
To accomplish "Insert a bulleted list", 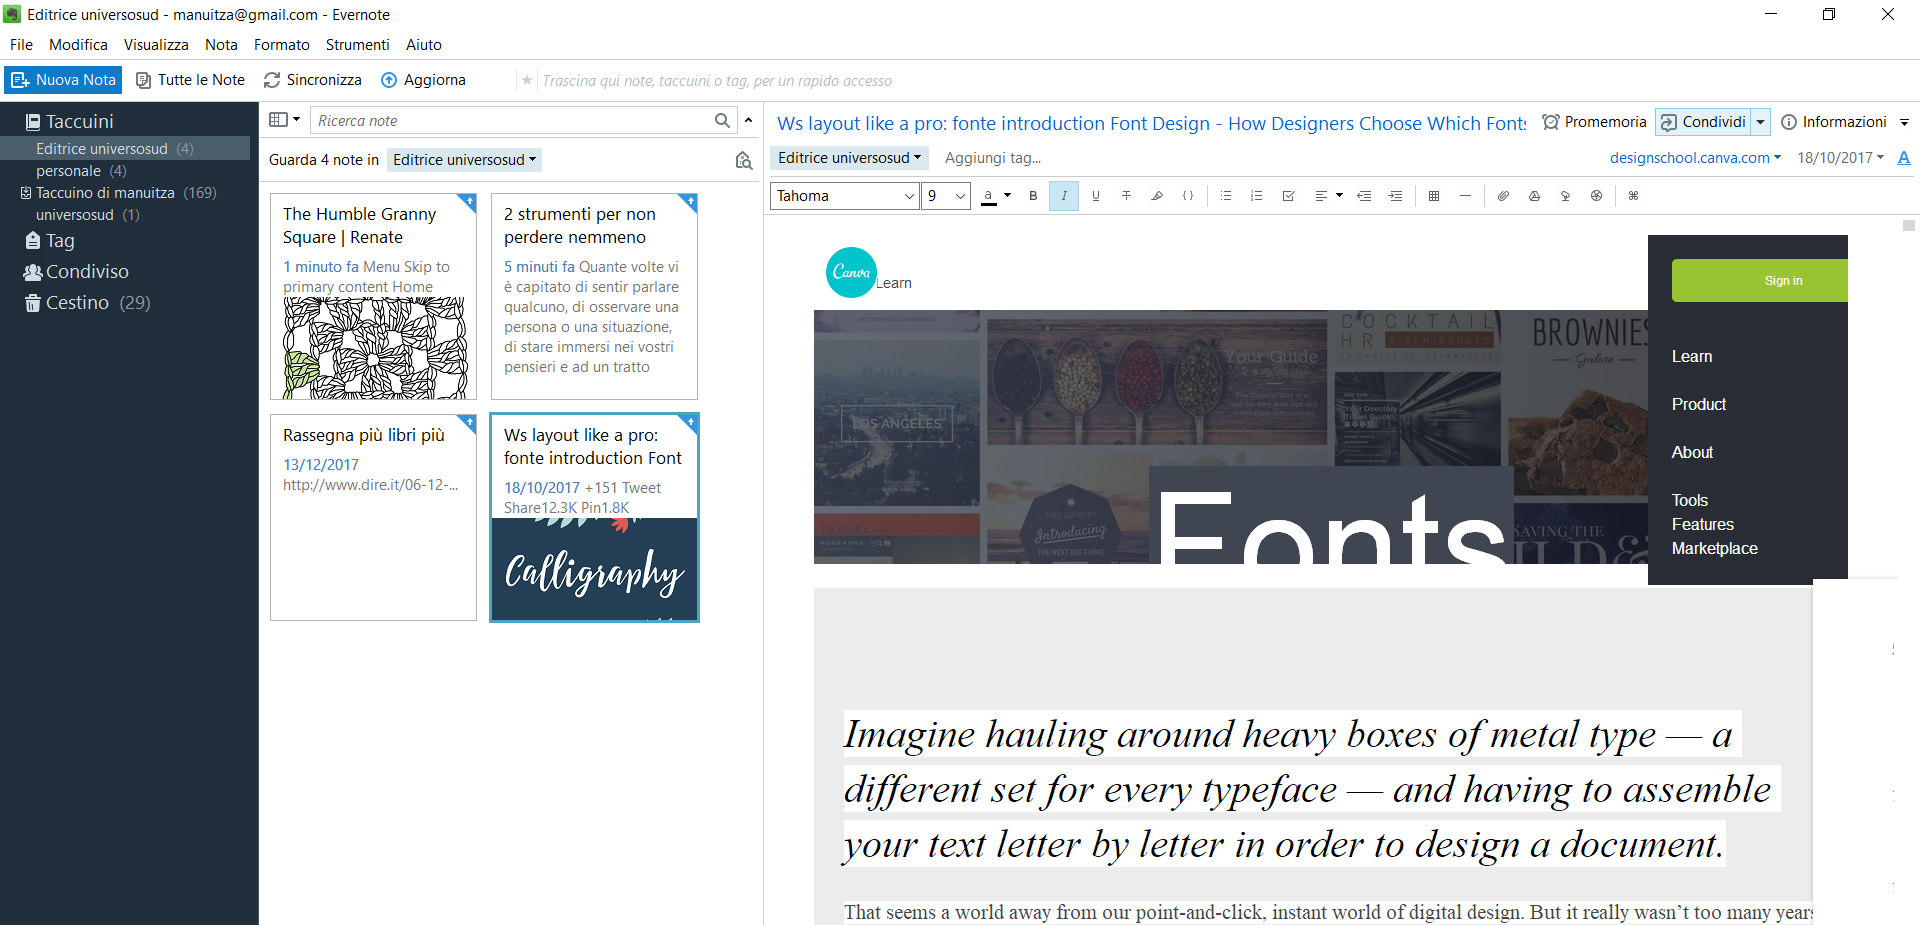I will click(1226, 196).
